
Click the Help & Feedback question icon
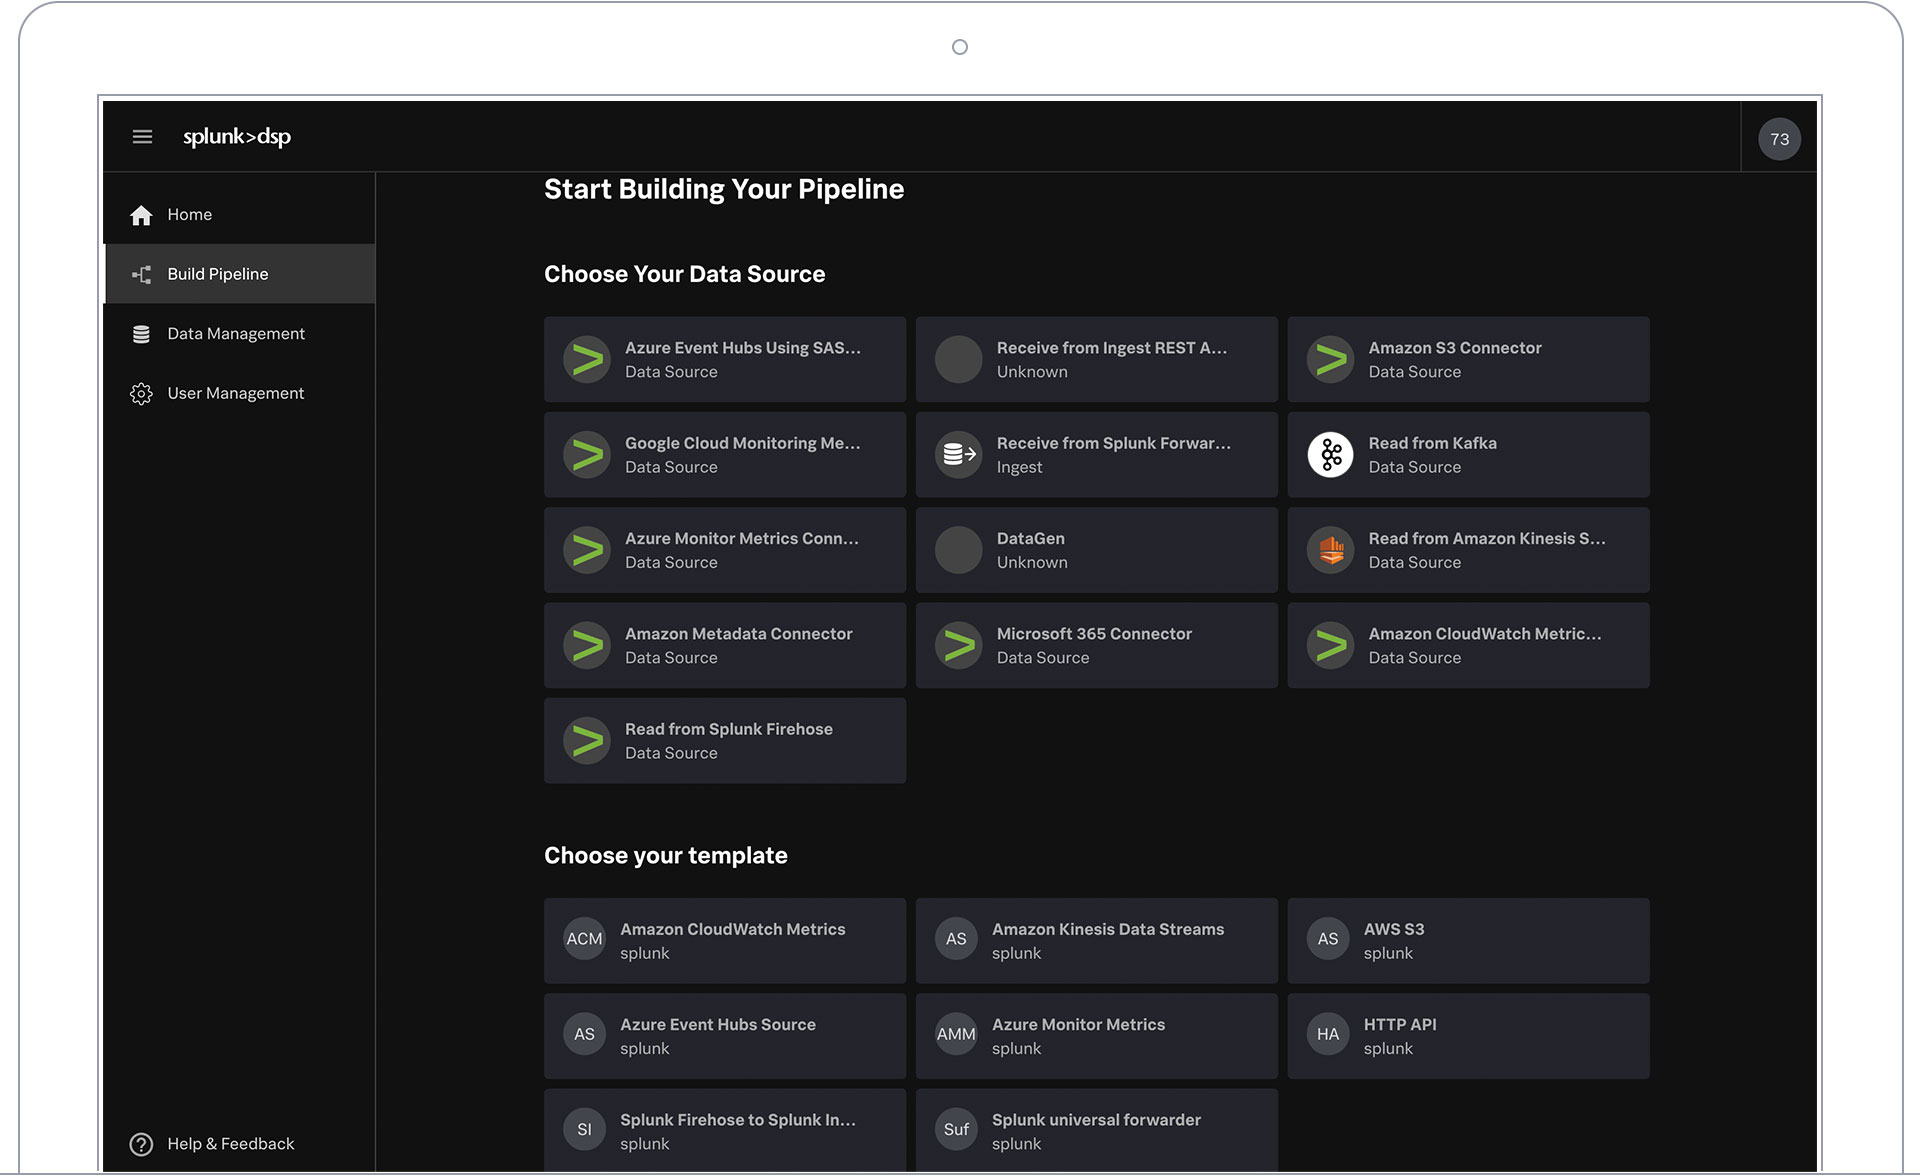[141, 1144]
